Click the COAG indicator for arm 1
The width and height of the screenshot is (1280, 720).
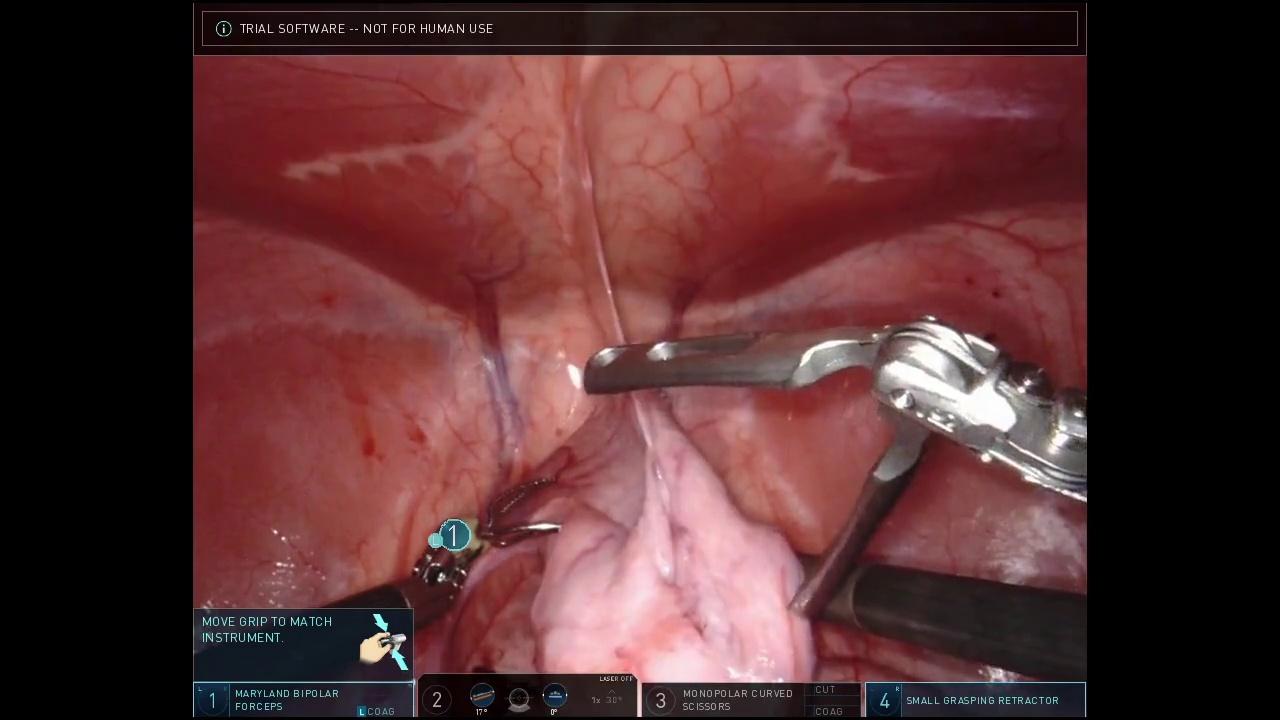pyautogui.click(x=377, y=712)
